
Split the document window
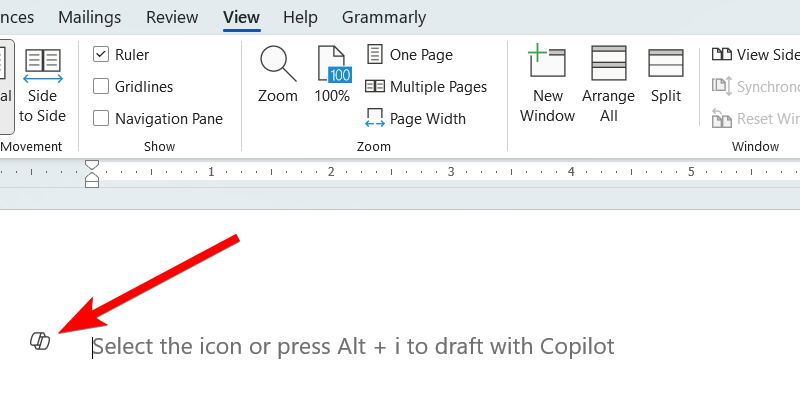pos(666,74)
